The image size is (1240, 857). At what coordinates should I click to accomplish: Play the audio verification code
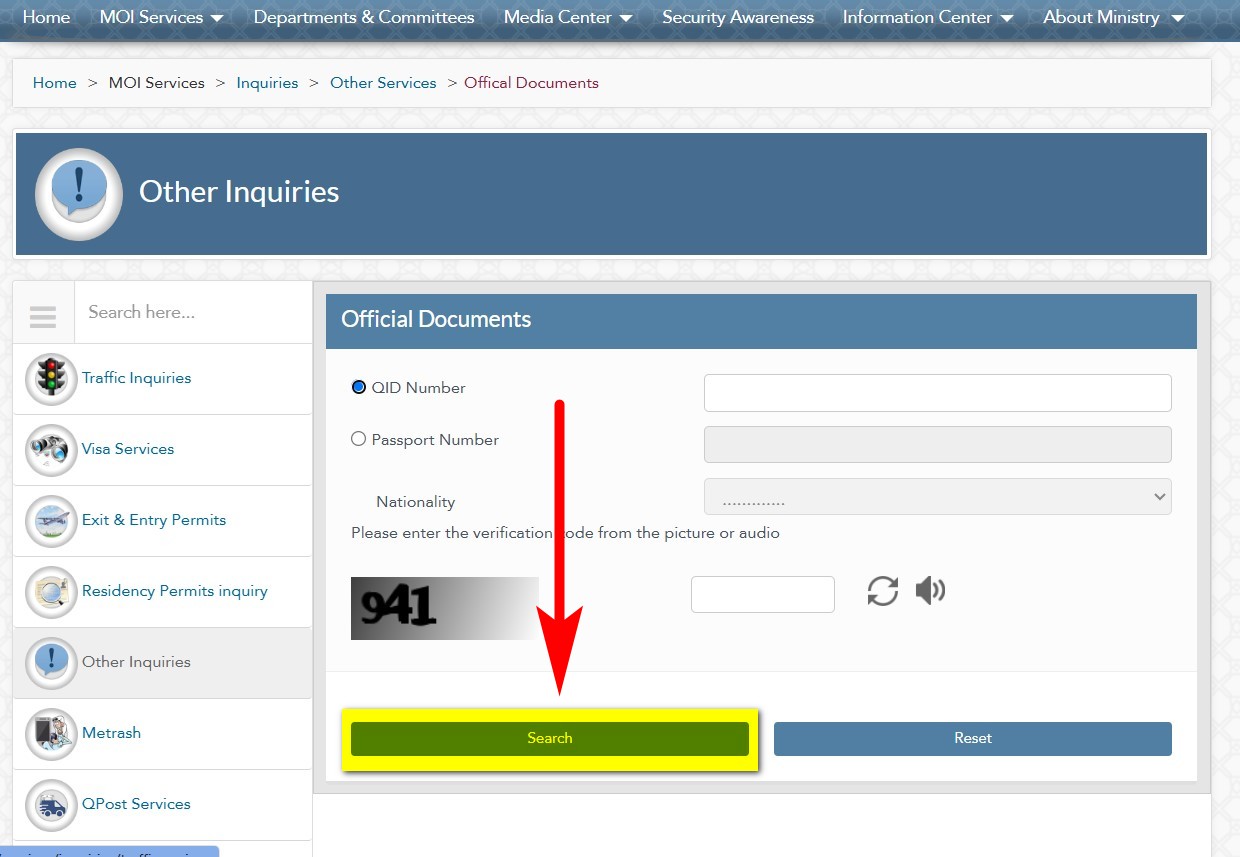[930, 591]
